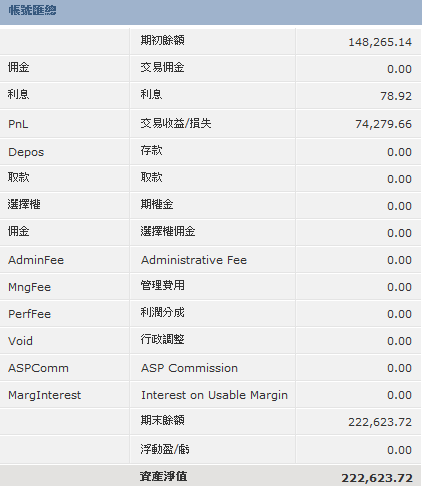Select the 交易收益/損失 value 74,279.66

pyautogui.click(x=383, y=124)
